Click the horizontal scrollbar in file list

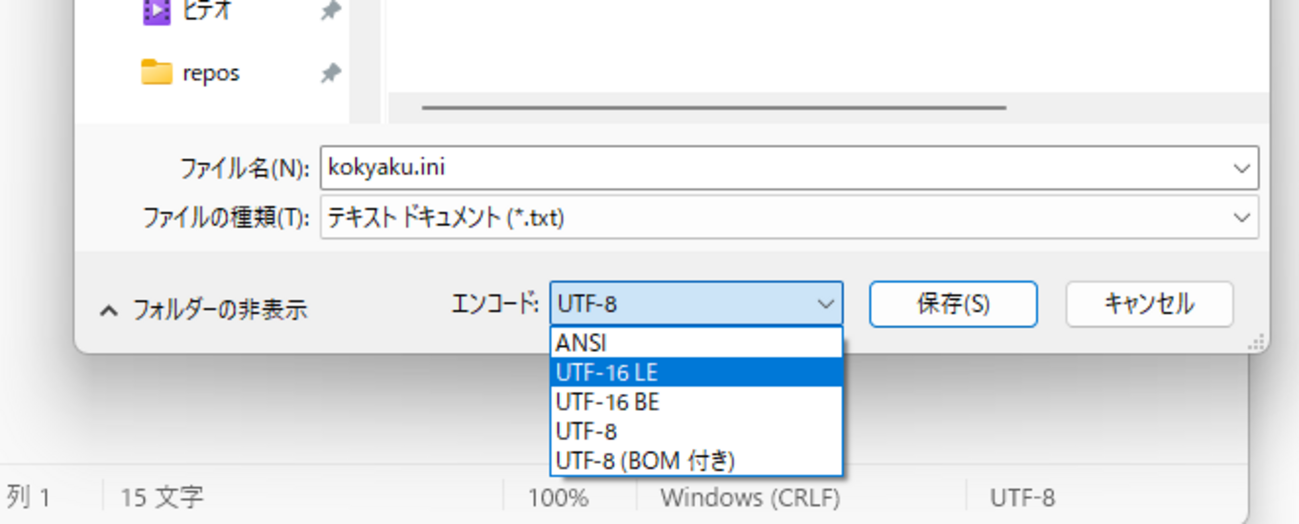coord(713,107)
